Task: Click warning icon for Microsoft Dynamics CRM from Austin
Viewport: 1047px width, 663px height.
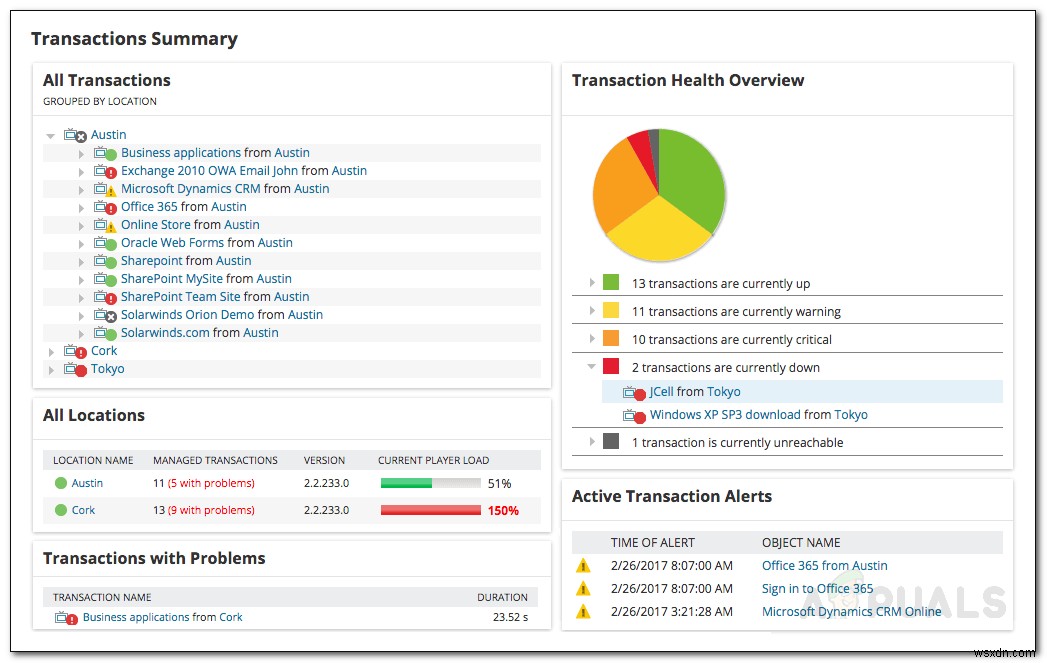Action: click(x=105, y=190)
